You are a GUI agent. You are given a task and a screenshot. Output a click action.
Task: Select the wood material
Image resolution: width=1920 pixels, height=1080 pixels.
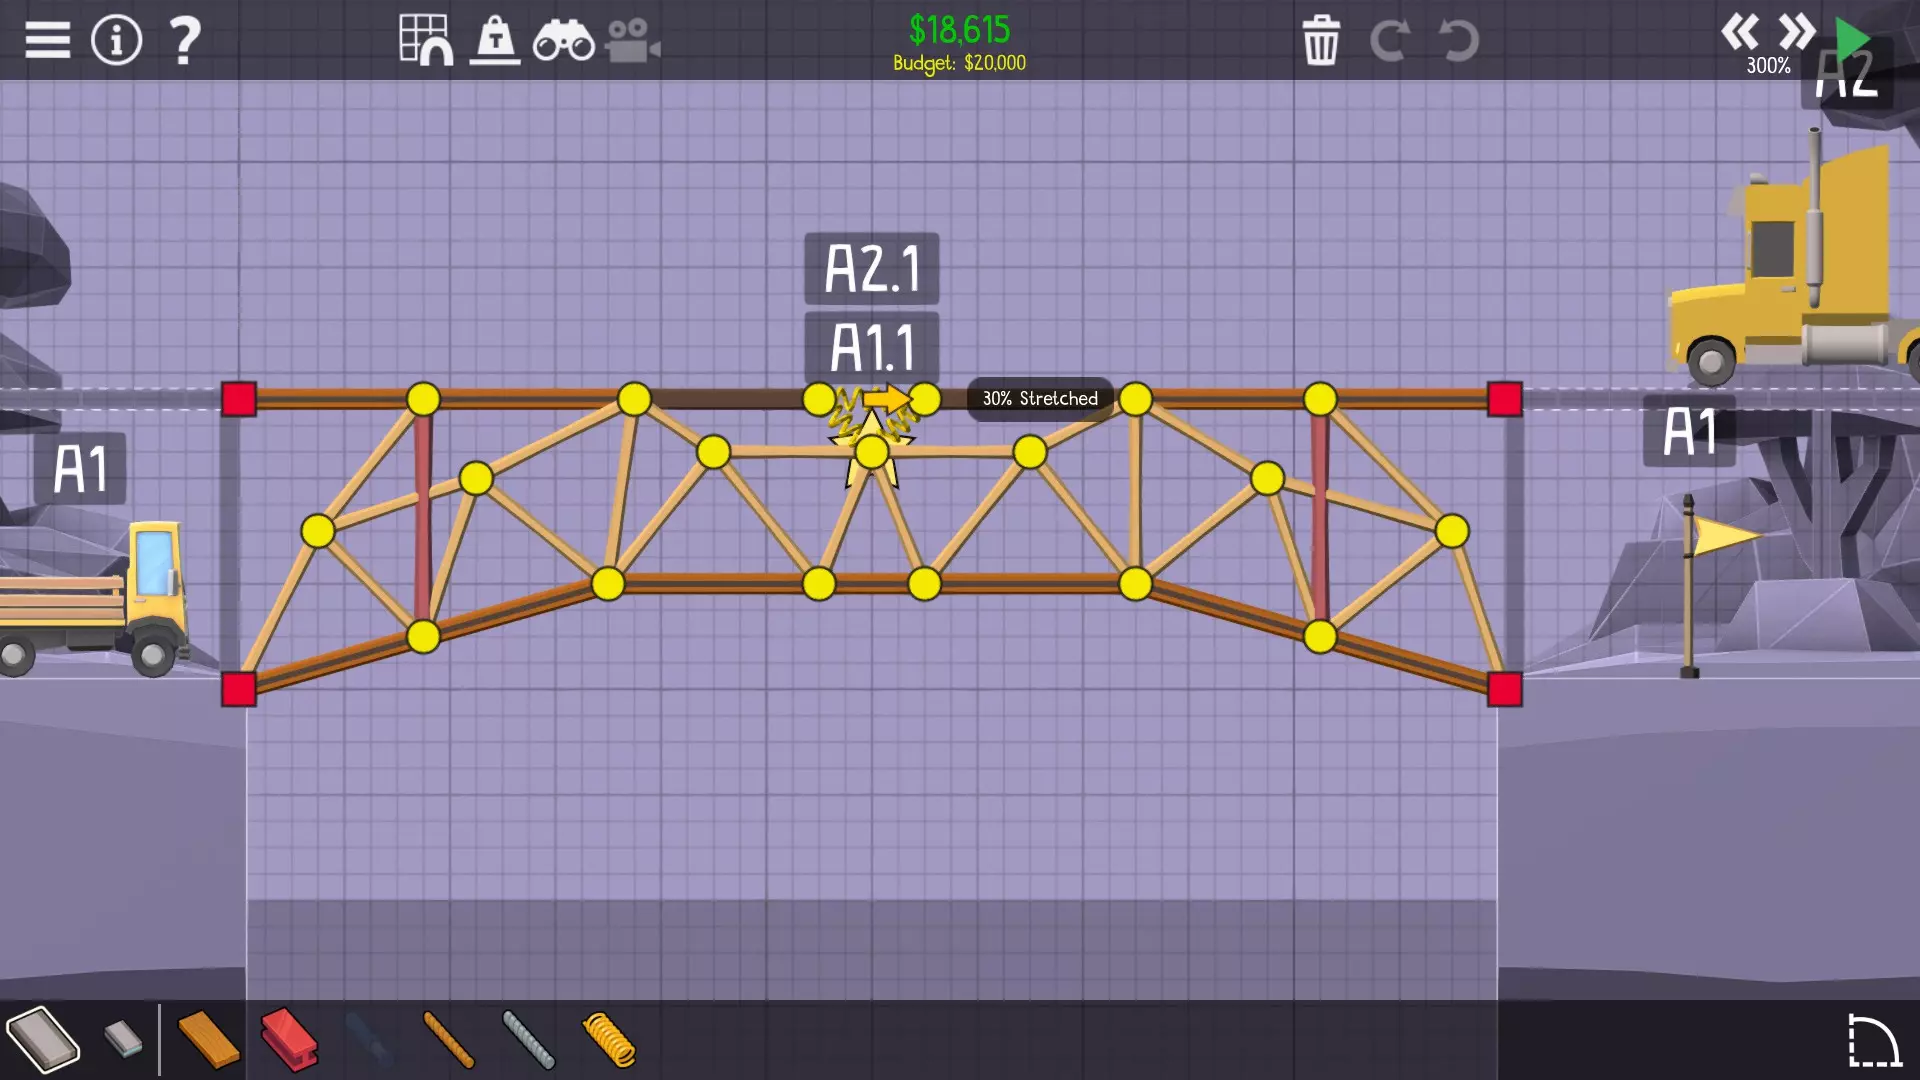tap(208, 1039)
